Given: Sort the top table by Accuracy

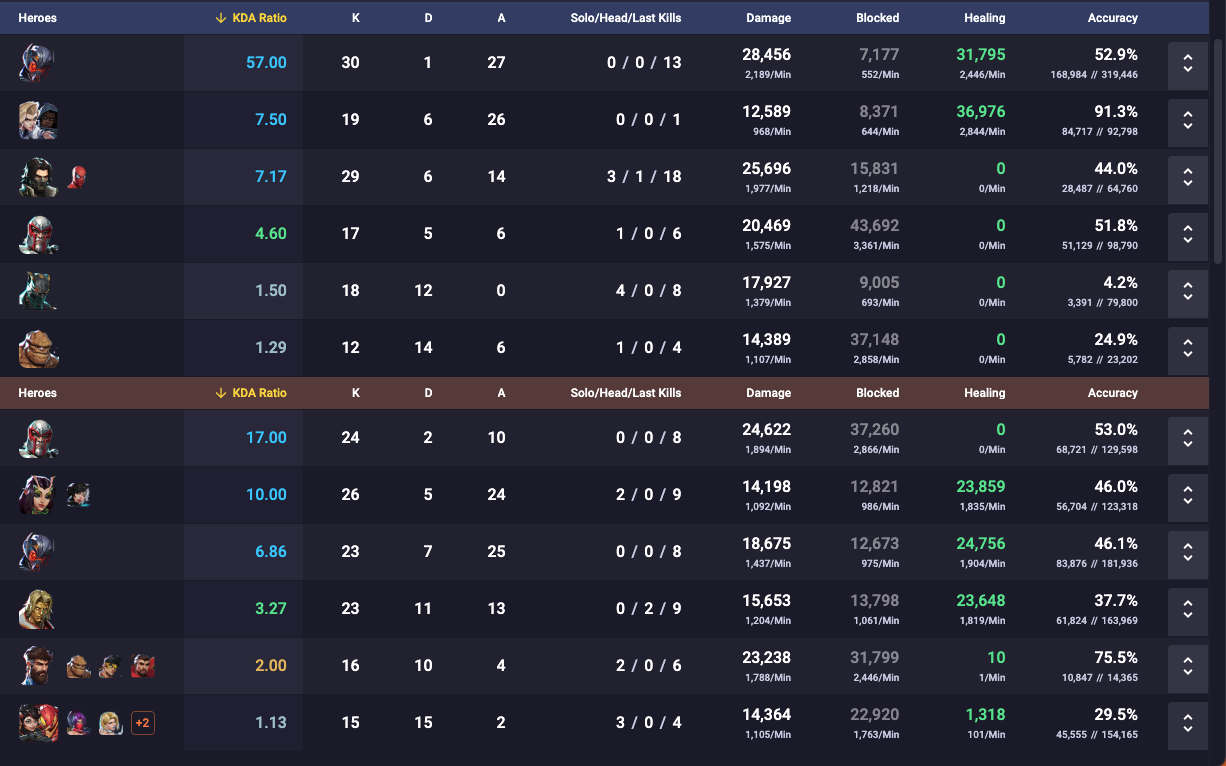Looking at the screenshot, I should coord(1113,18).
